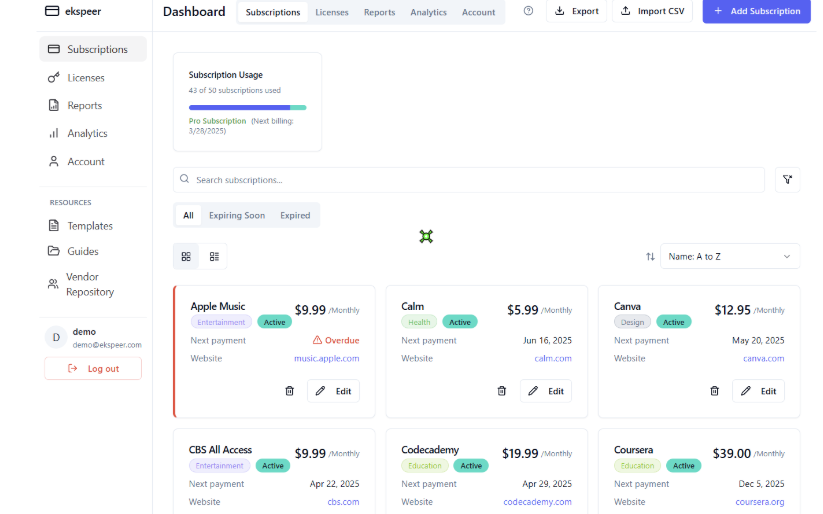Image resolution: width=823 pixels, height=514 pixels.
Task: Delete the Calm subscription
Action: [x=502, y=391]
